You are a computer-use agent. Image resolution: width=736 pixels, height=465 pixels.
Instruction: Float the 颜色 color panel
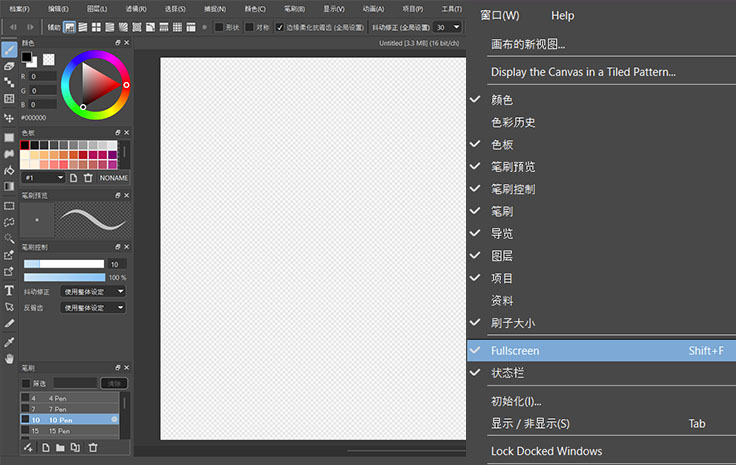point(118,43)
